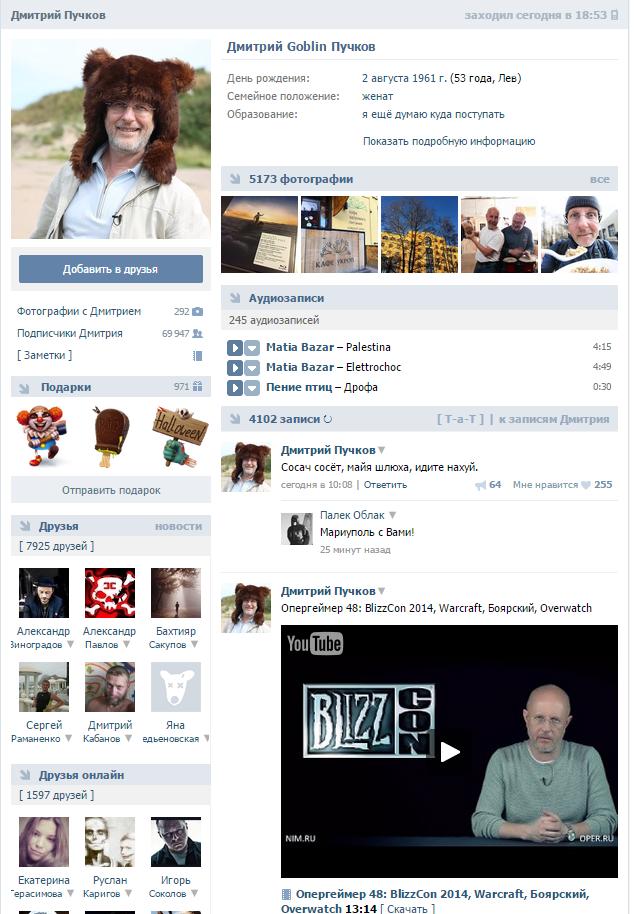Open к записям Дмитрия link
Image resolution: width=644 pixels, height=914 pixels.
554,419
